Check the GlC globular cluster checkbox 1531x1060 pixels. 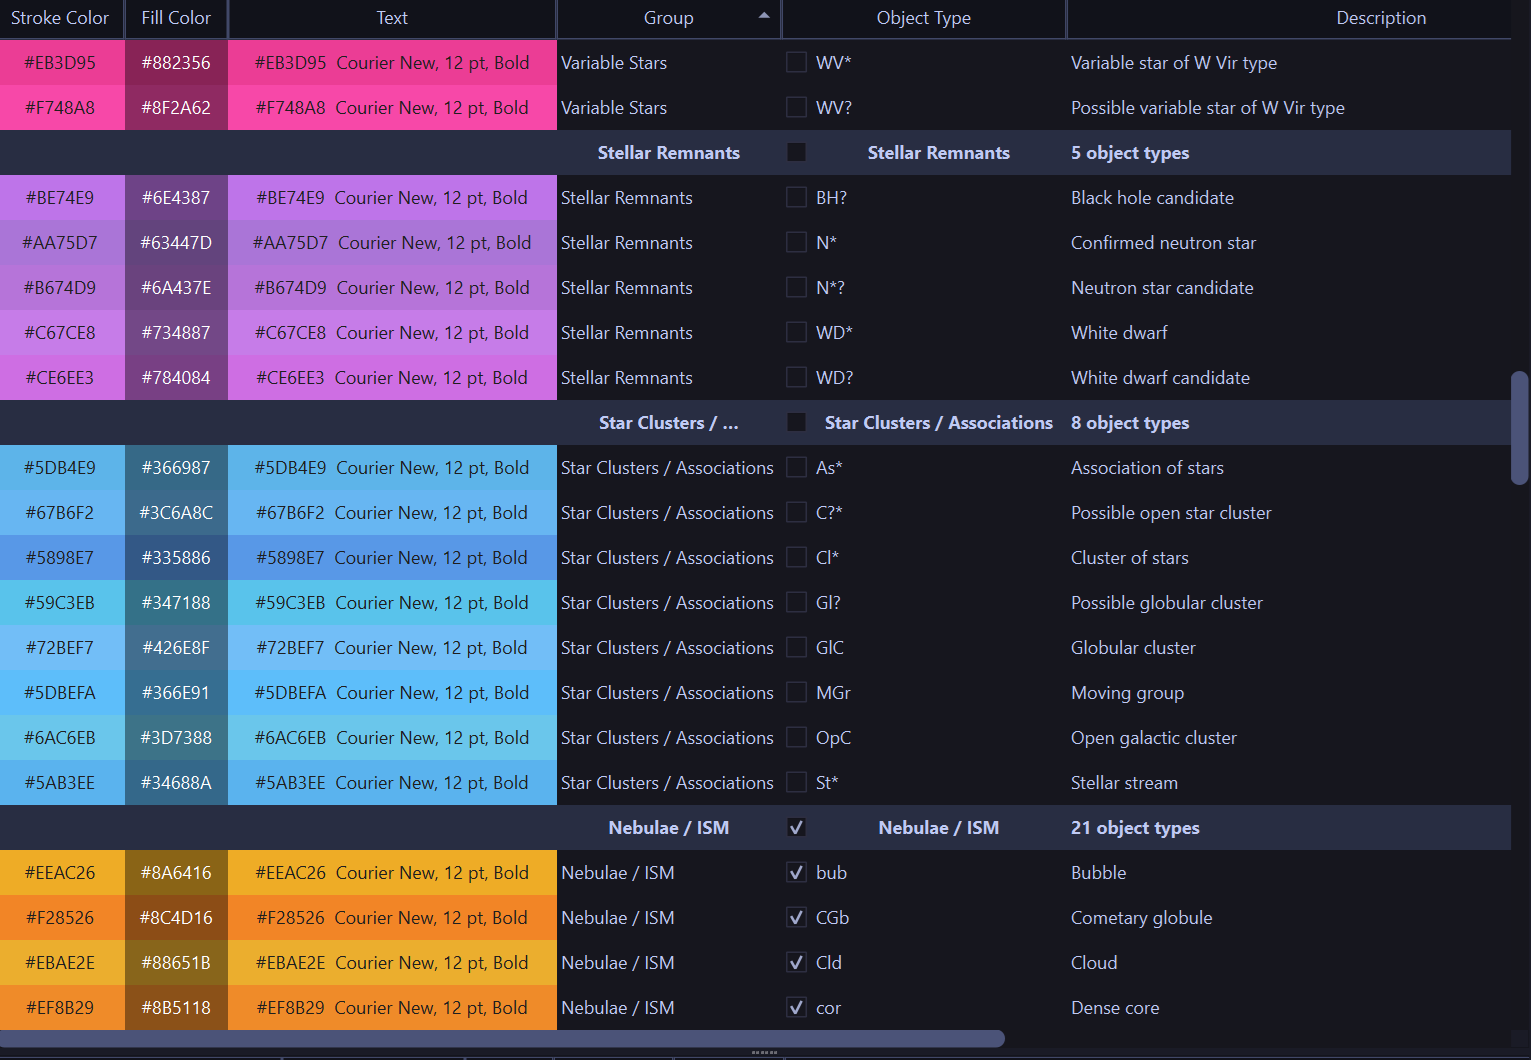point(796,647)
